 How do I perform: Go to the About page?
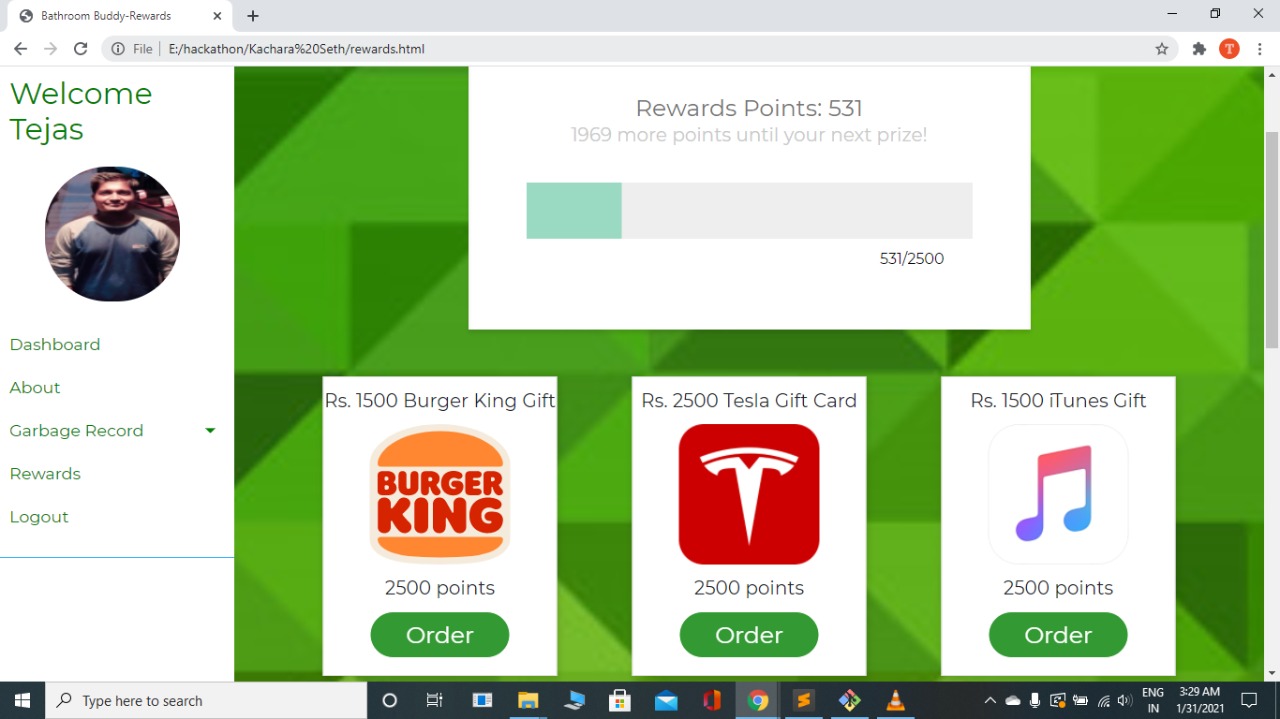(35, 387)
